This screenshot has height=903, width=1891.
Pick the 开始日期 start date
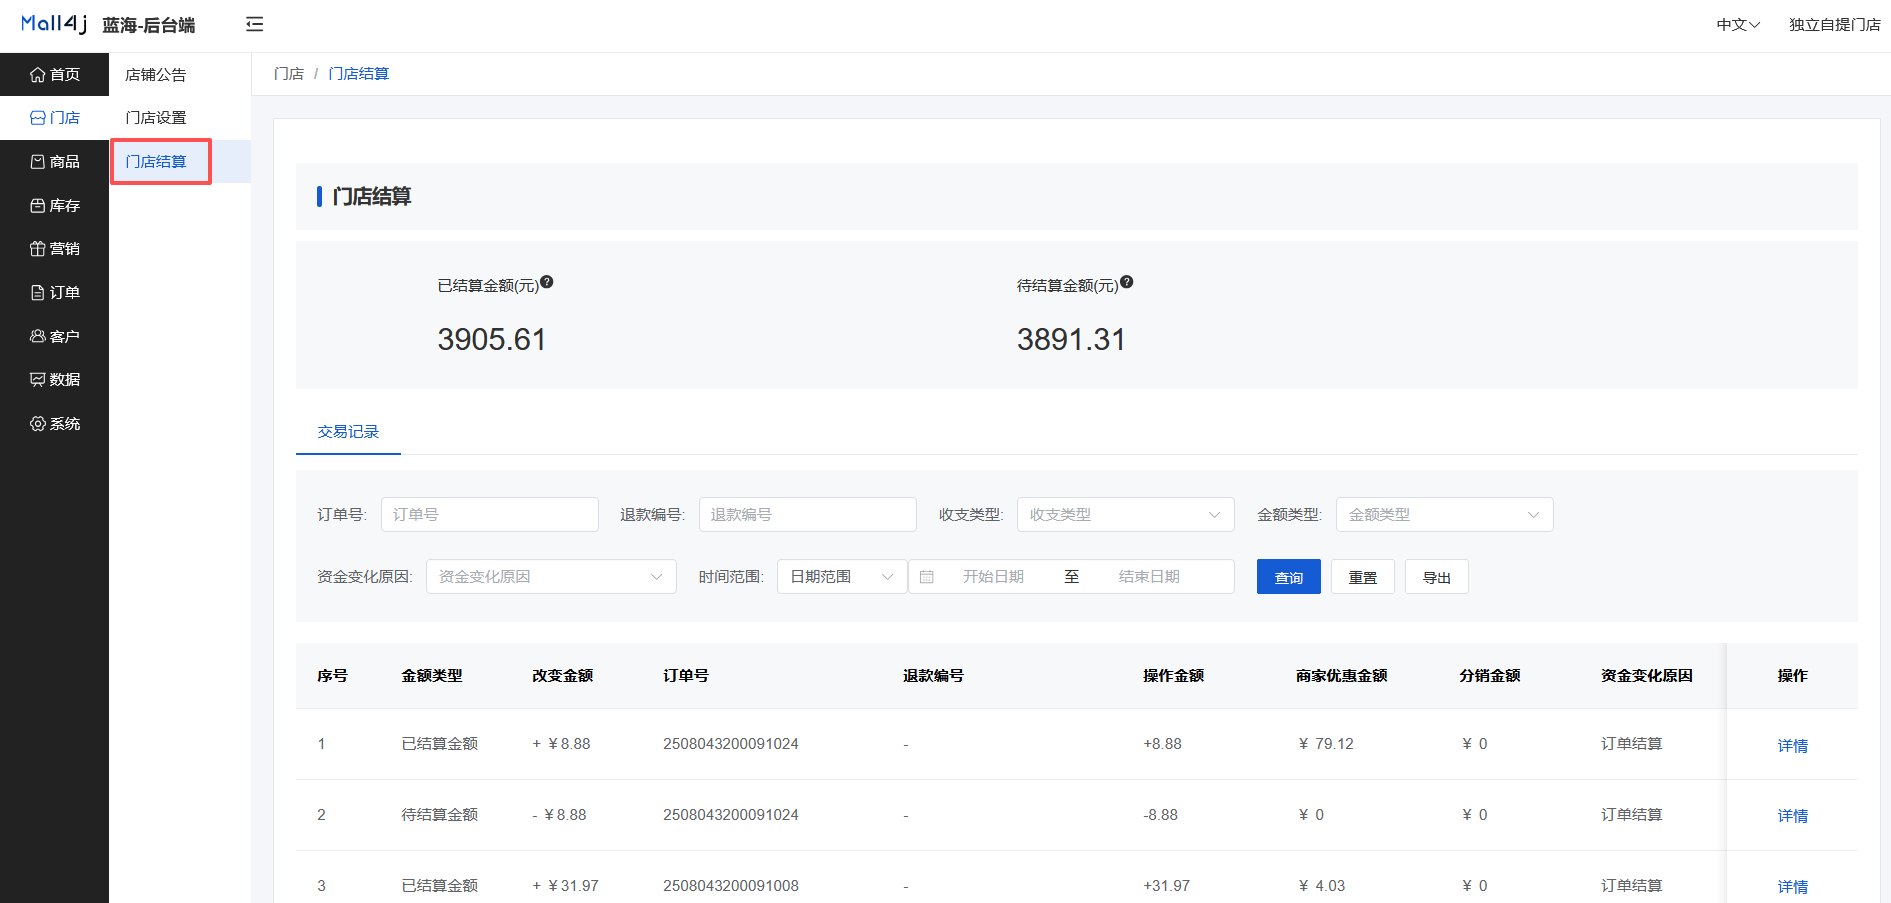point(993,577)
